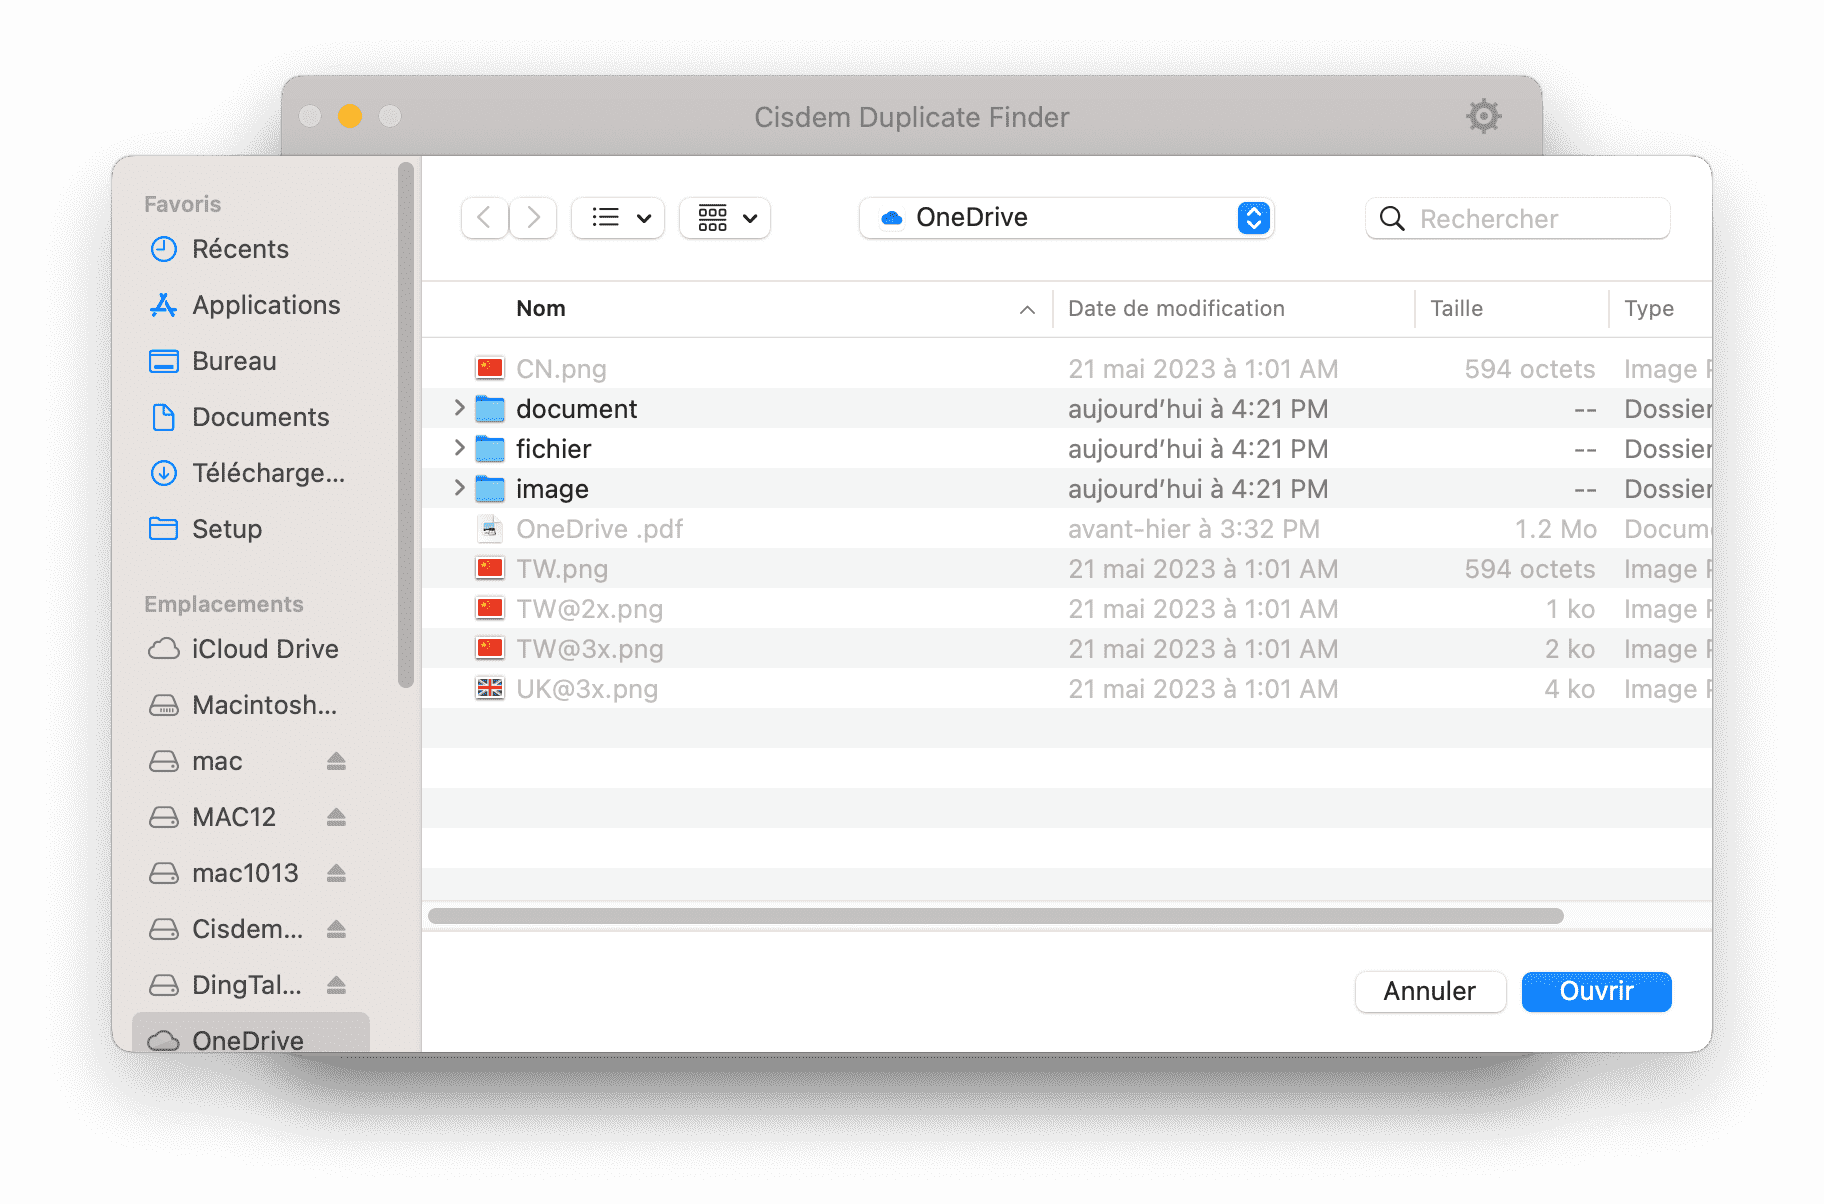1824x1204 pixels.
Task: Click the sidebar vertical scrollbar
Action: tap(405, 425)
